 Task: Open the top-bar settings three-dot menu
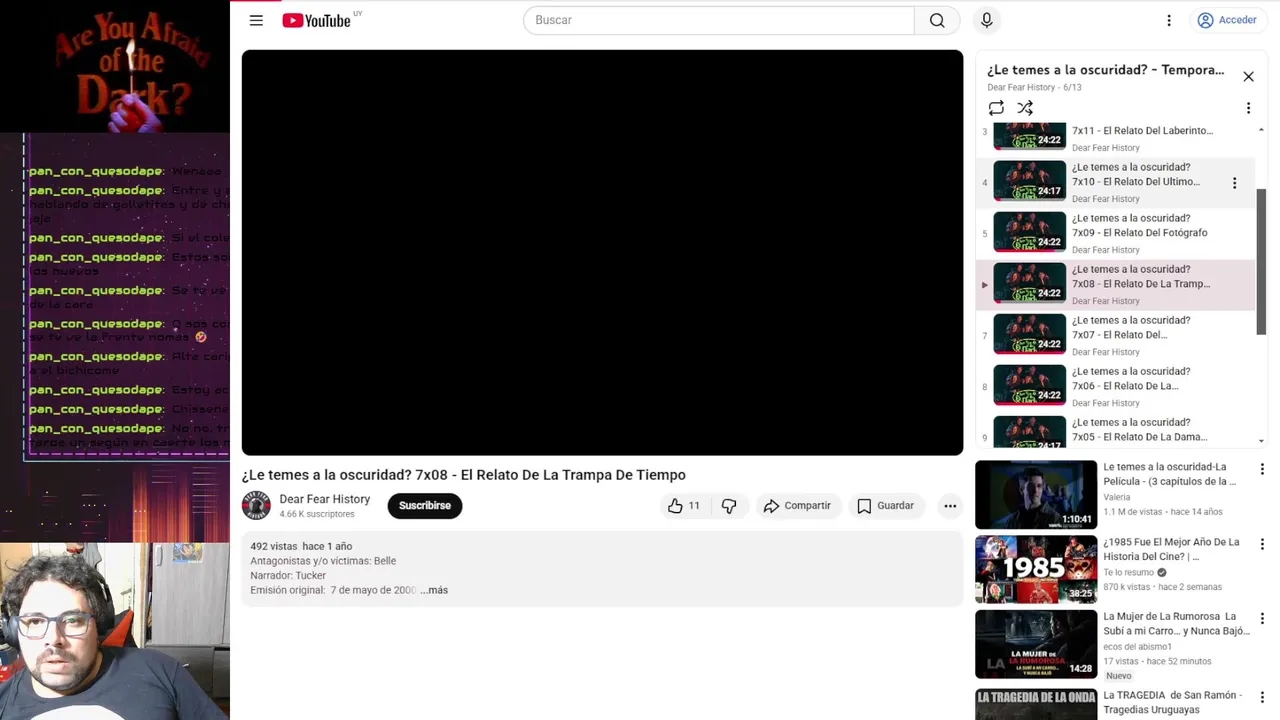click(x=1168, y=20)
